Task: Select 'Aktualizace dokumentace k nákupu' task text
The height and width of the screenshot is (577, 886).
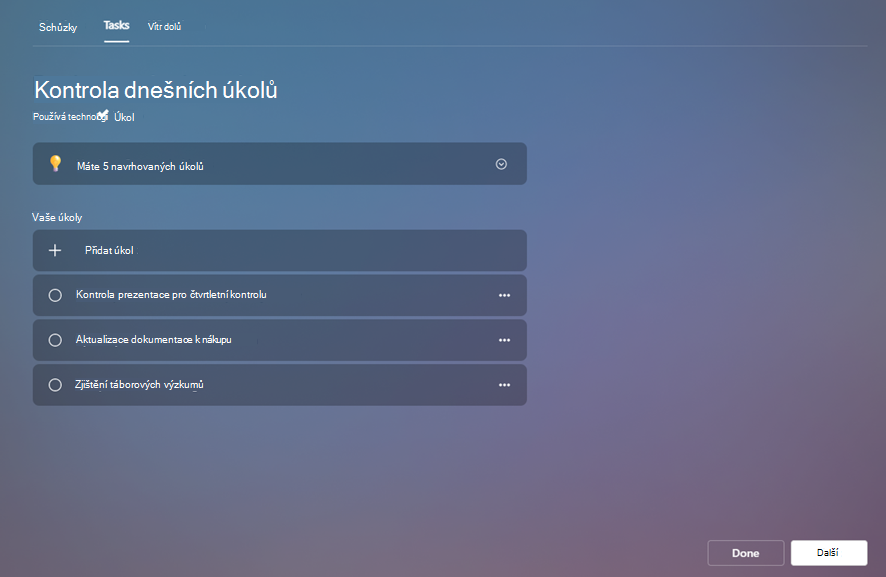Action: point(154,339)
